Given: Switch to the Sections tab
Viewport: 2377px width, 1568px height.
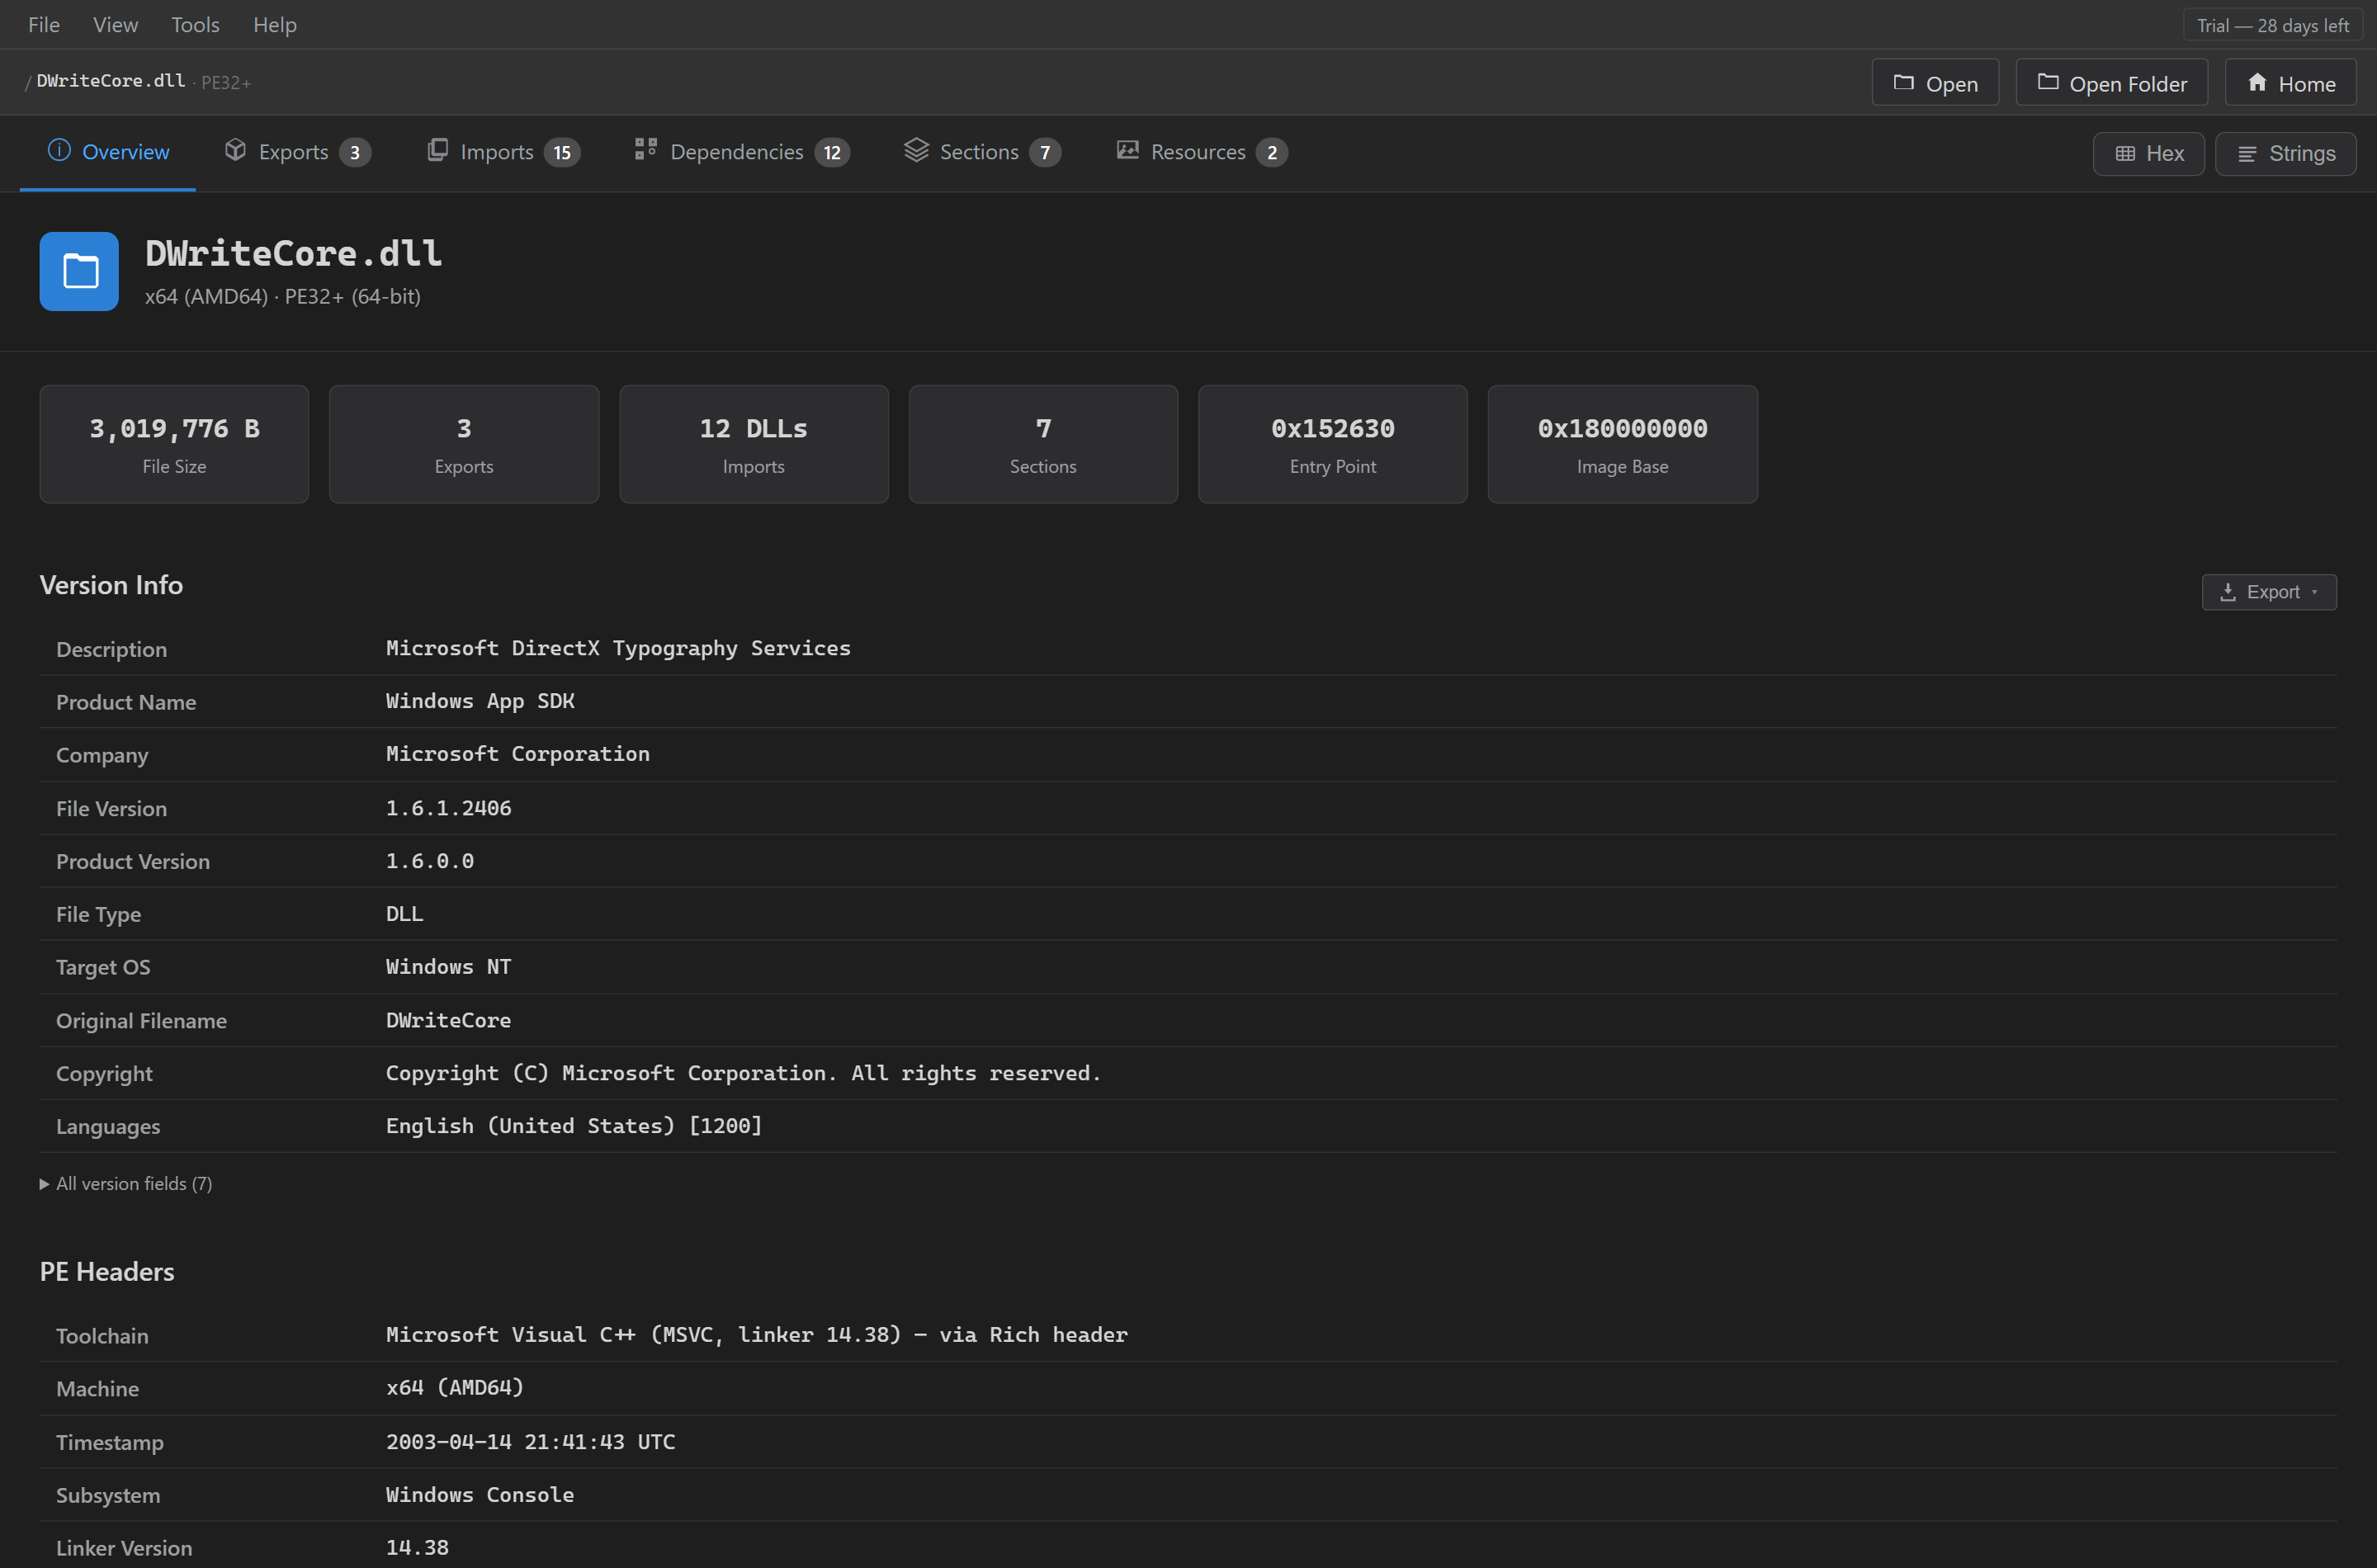Looking at the screenshot, I should click(982, 152).
